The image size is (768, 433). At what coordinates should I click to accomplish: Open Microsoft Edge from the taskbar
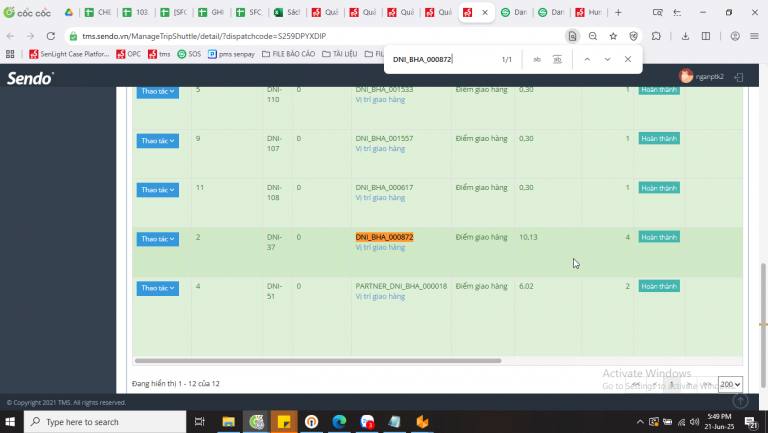339,422
